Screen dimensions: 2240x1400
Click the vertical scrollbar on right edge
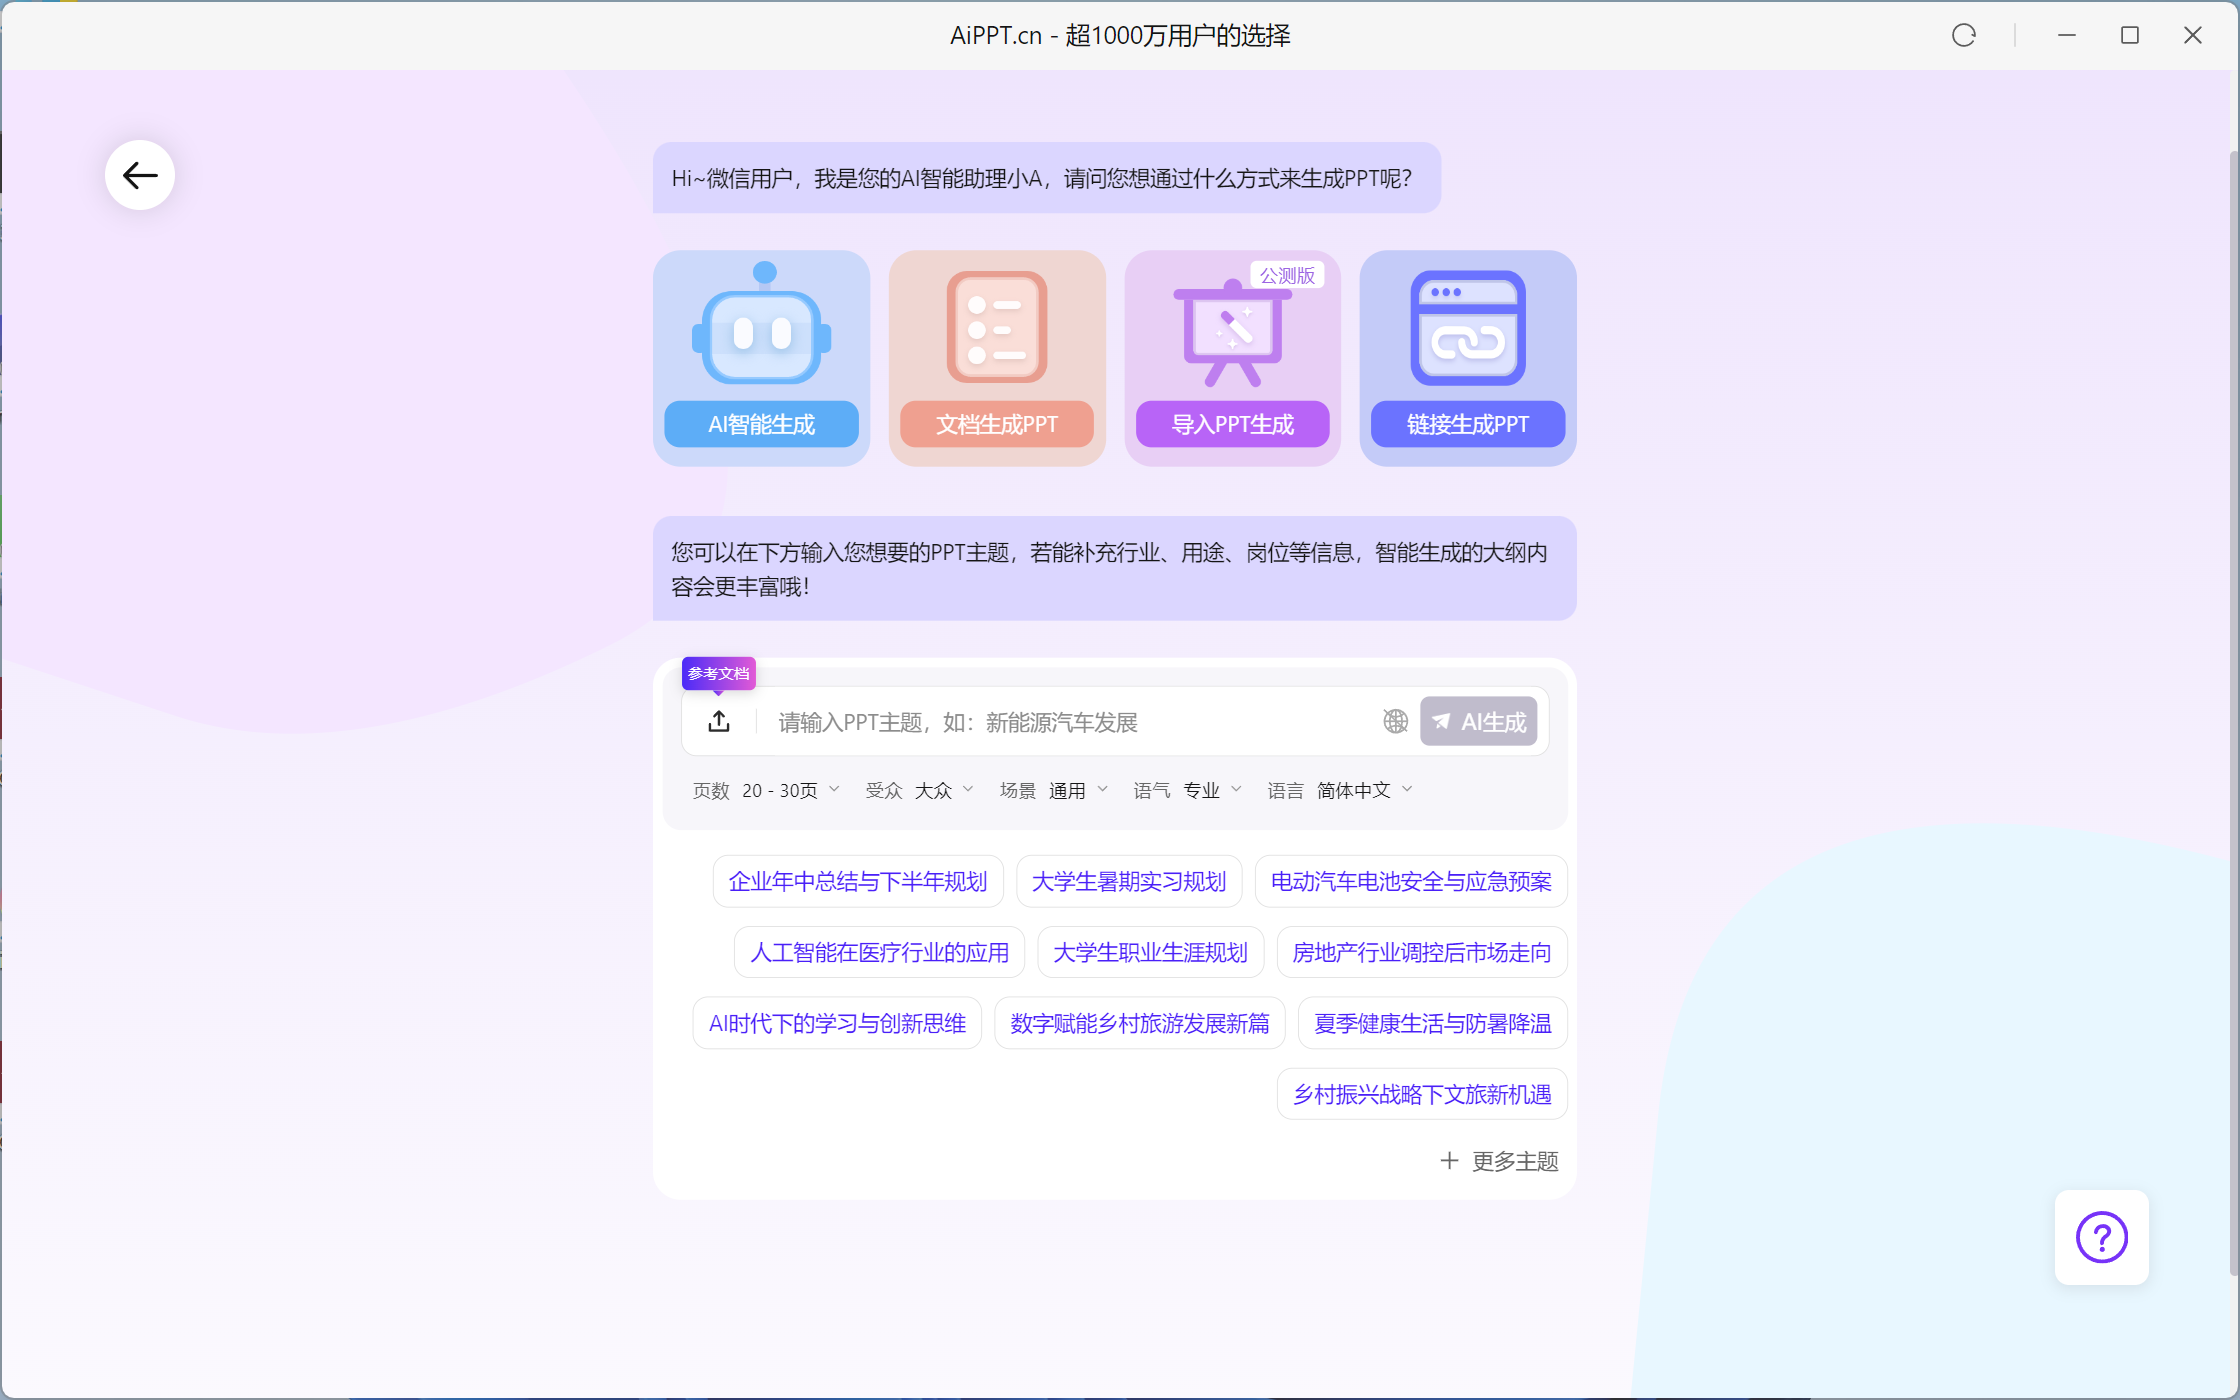coord(2234,714)
